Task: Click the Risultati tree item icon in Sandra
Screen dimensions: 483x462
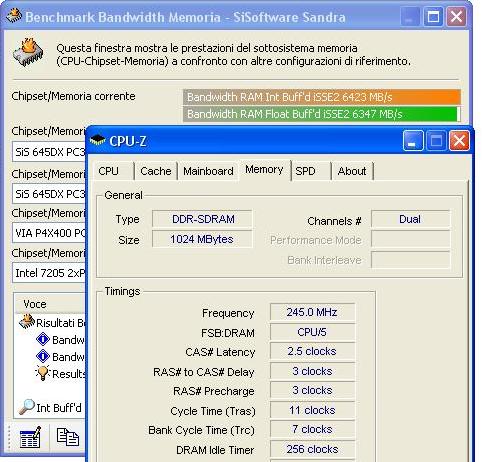Action: [x=27, y=322]
